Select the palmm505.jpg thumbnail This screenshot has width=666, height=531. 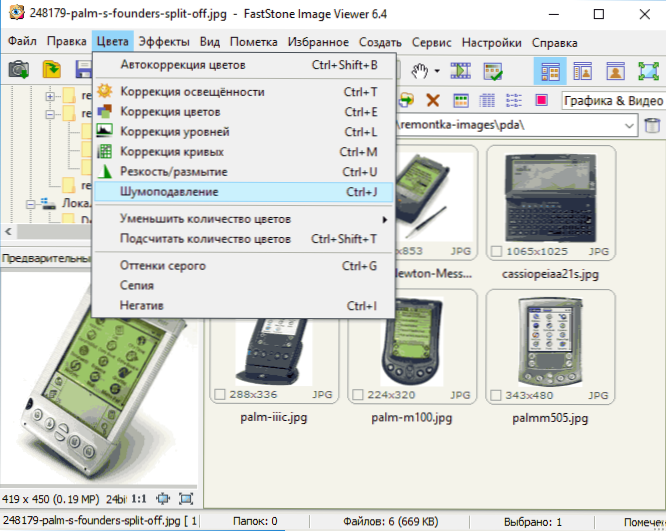[550, 347]
